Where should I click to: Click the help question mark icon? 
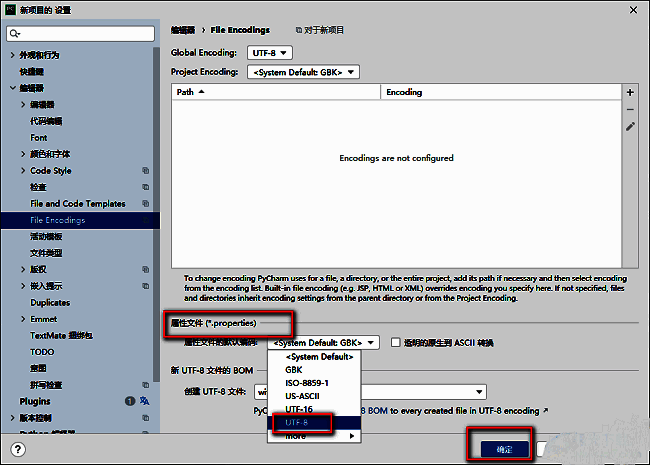18,449
